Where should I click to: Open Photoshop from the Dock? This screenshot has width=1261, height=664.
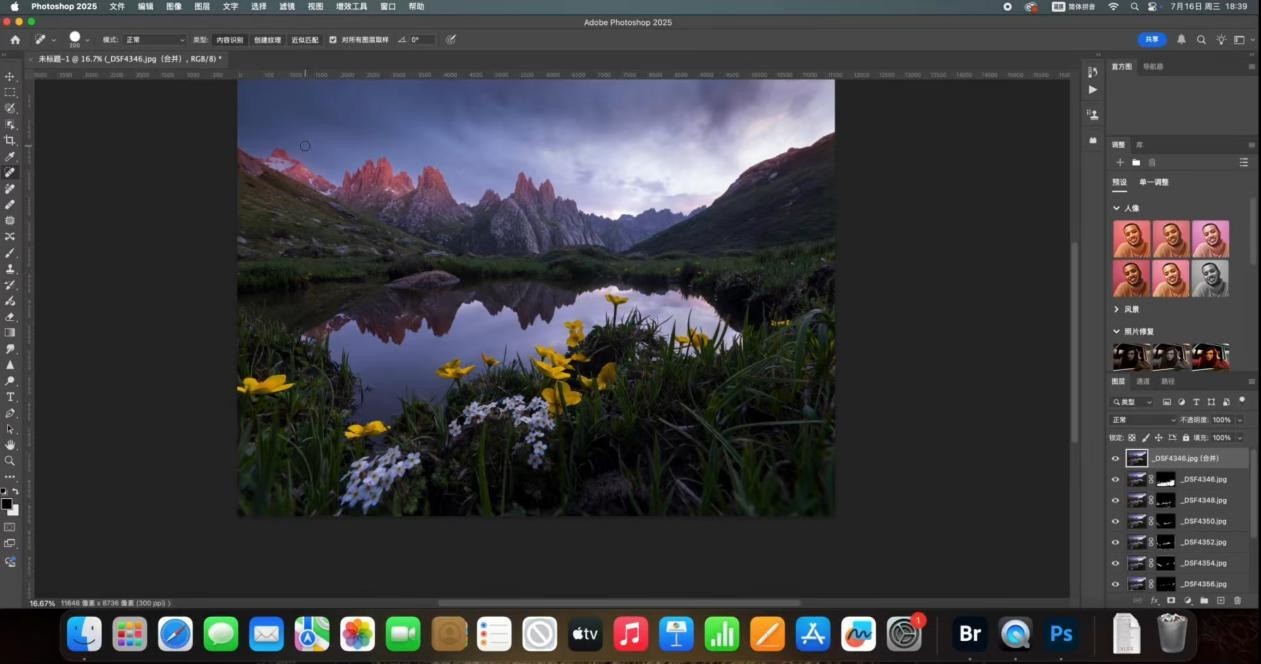click(x=1061, y=634)
